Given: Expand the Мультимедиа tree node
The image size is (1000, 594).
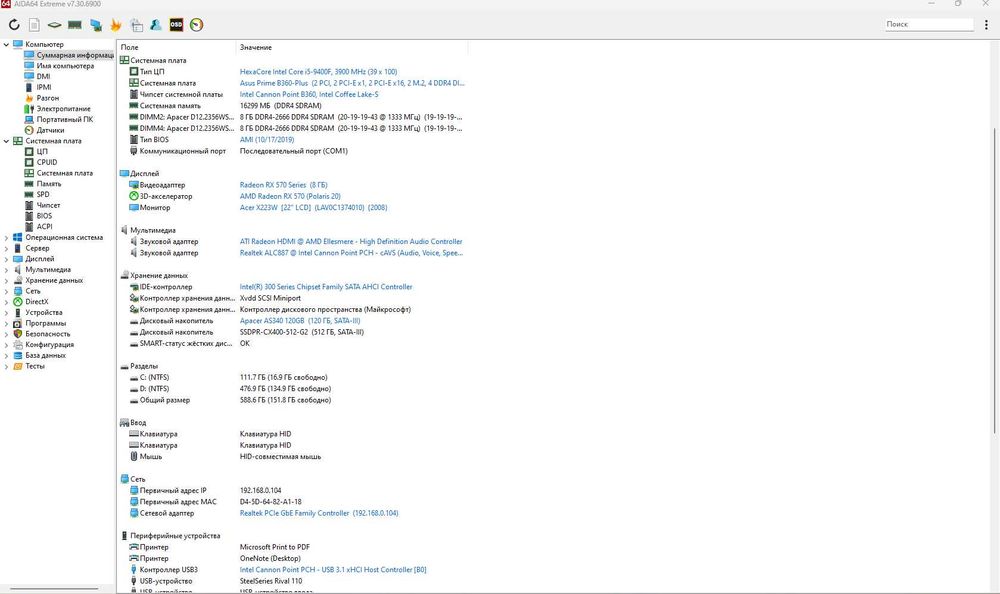Looking at the screenshot, I should (6, 270).
